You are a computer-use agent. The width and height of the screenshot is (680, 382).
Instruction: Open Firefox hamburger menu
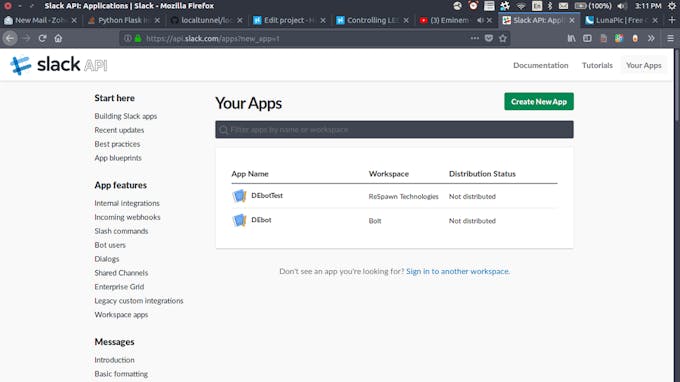[x=670, y=38]
